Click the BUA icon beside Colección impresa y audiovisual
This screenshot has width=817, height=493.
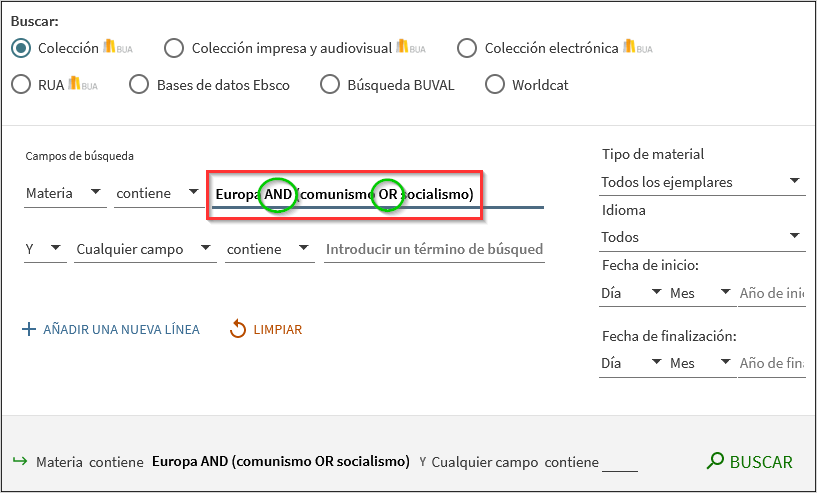coord(411,47)
